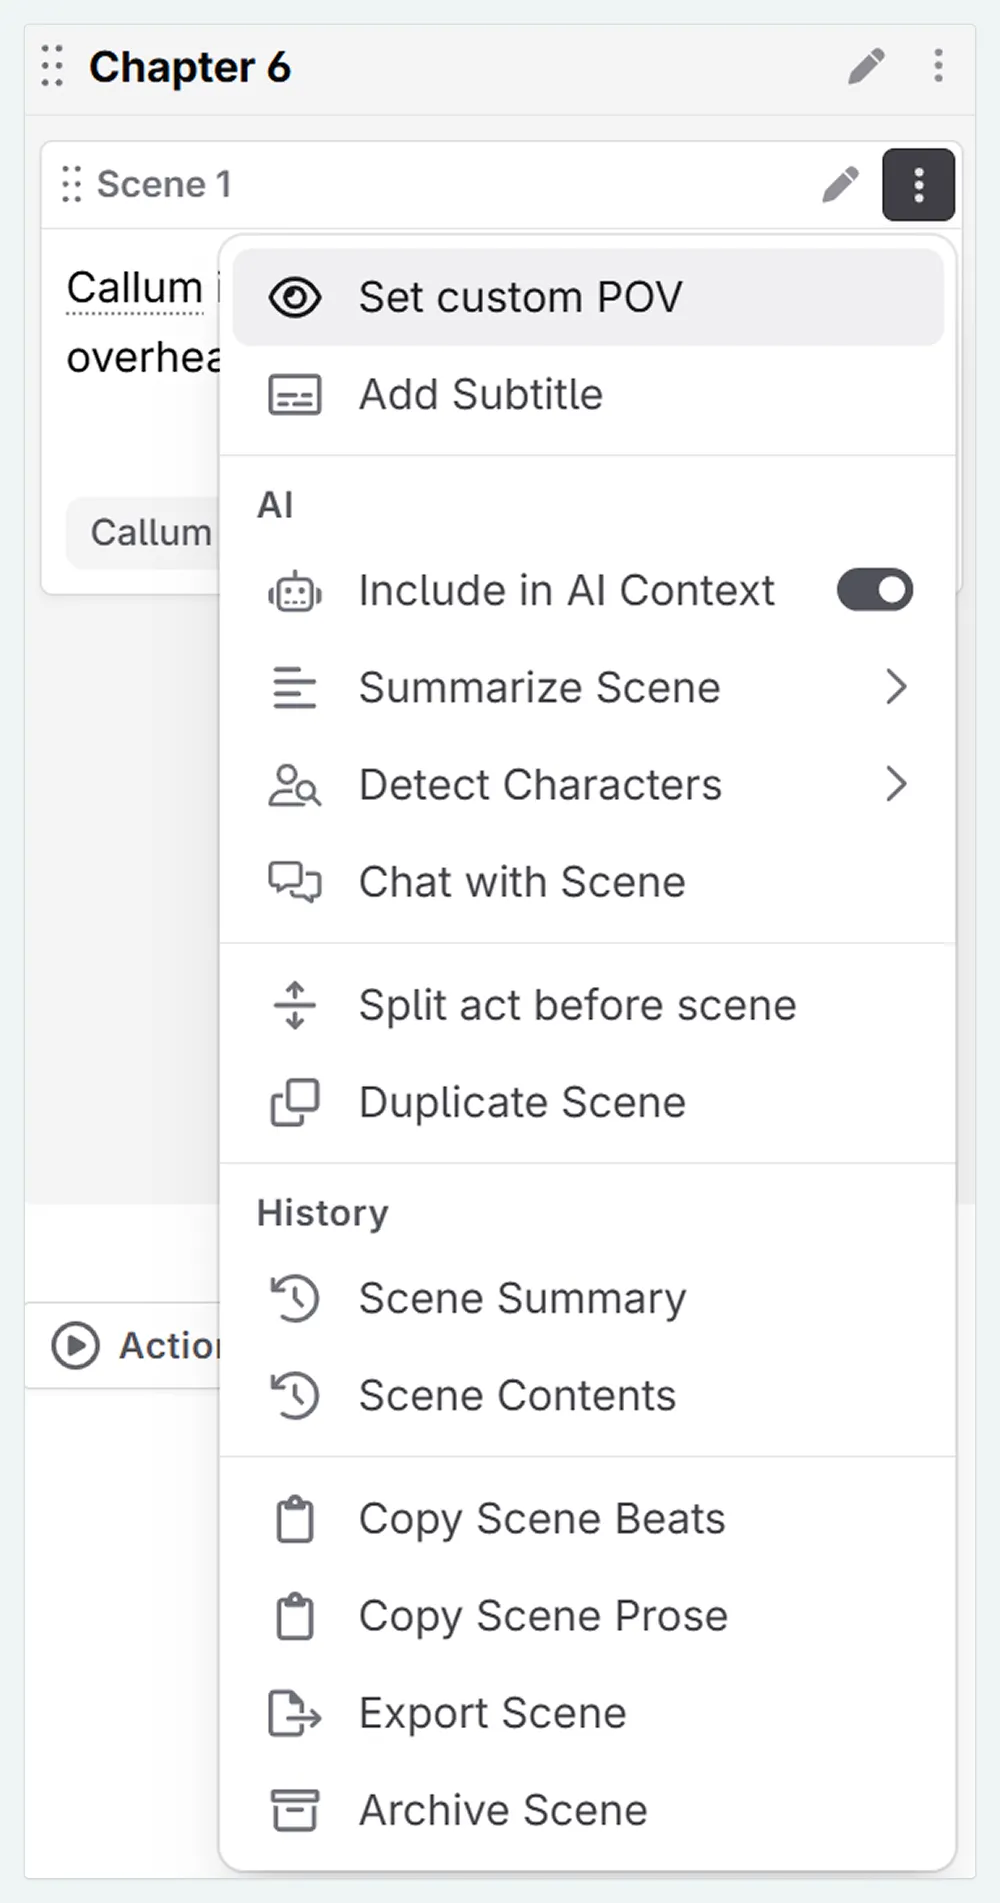Screen dimensions: 1000x1903
Task: Click the Chapter 6 edit pencil icon
Action: pyautogui.click(x=866, y=67)
